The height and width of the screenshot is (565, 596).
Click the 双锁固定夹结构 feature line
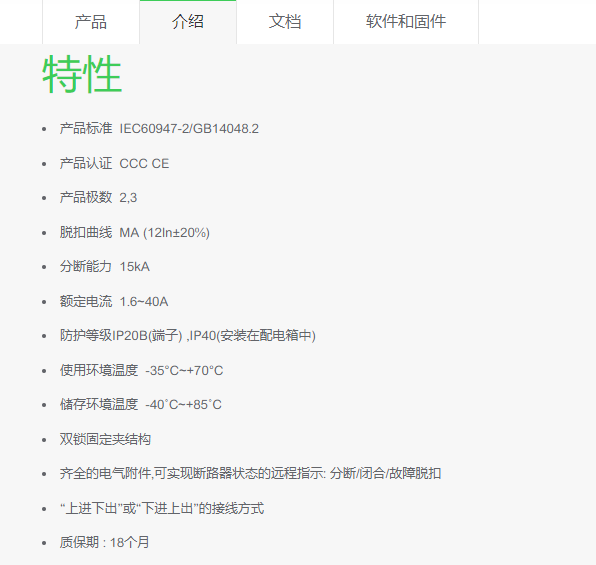105,440
